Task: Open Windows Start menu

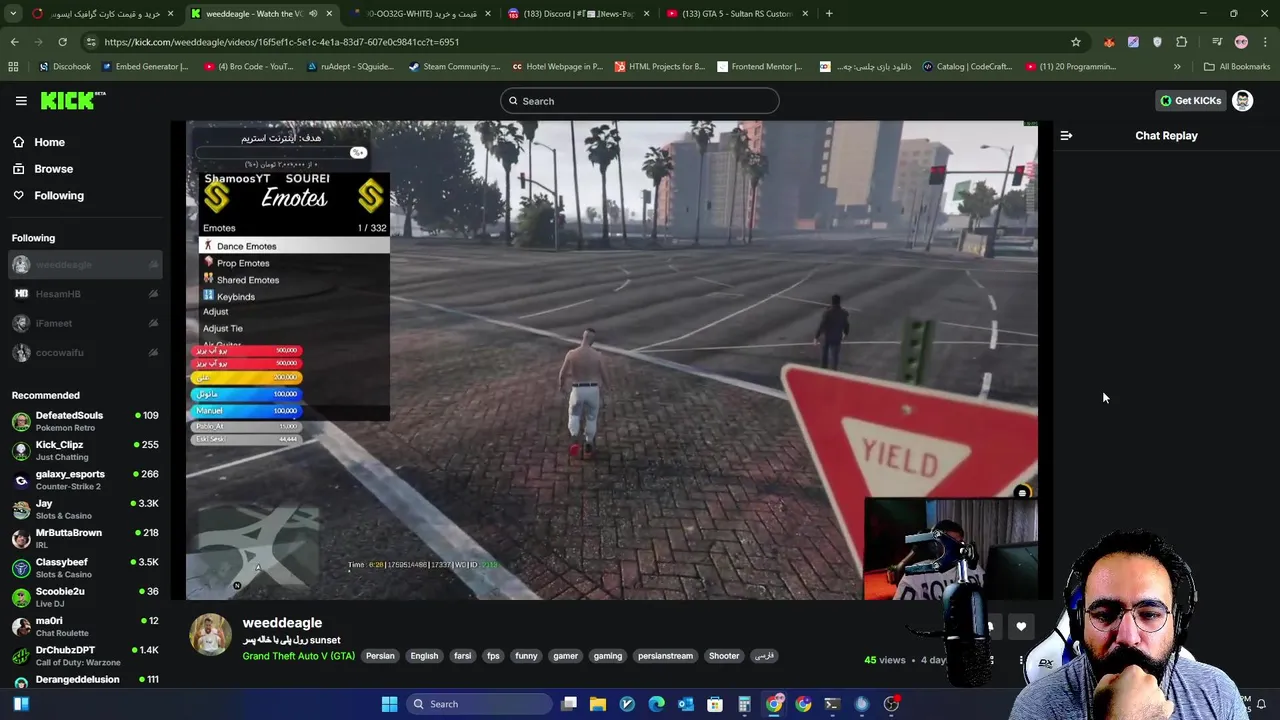Action: (x=389, y=704)
